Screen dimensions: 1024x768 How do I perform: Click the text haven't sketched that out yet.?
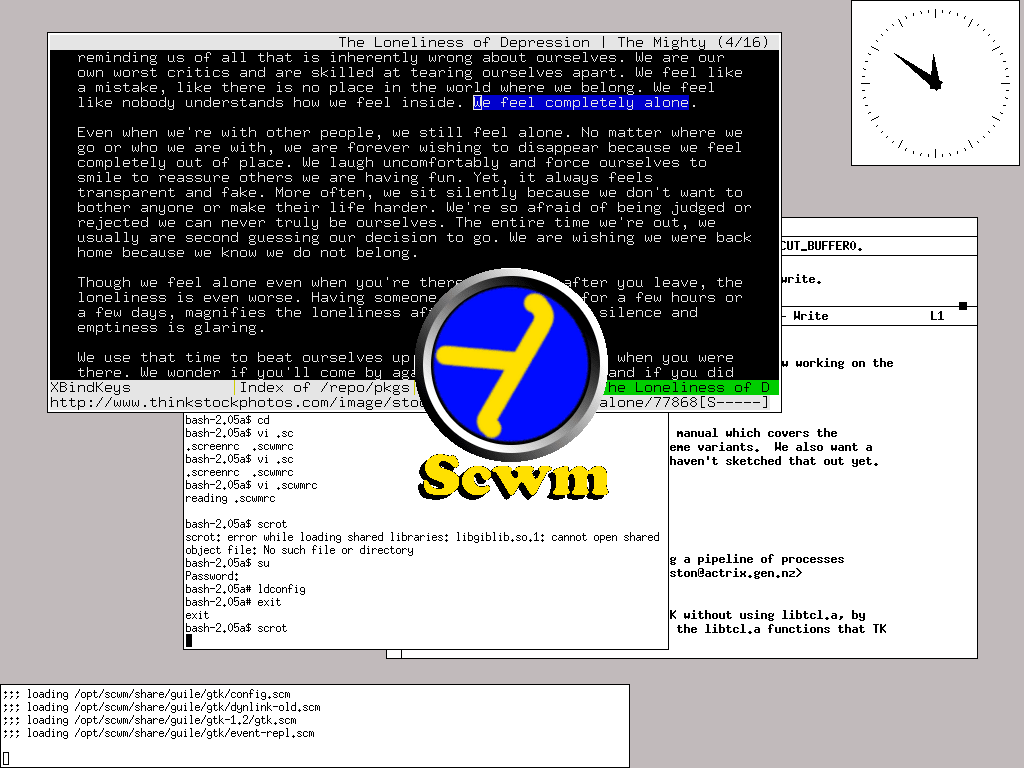pos(774,461)
